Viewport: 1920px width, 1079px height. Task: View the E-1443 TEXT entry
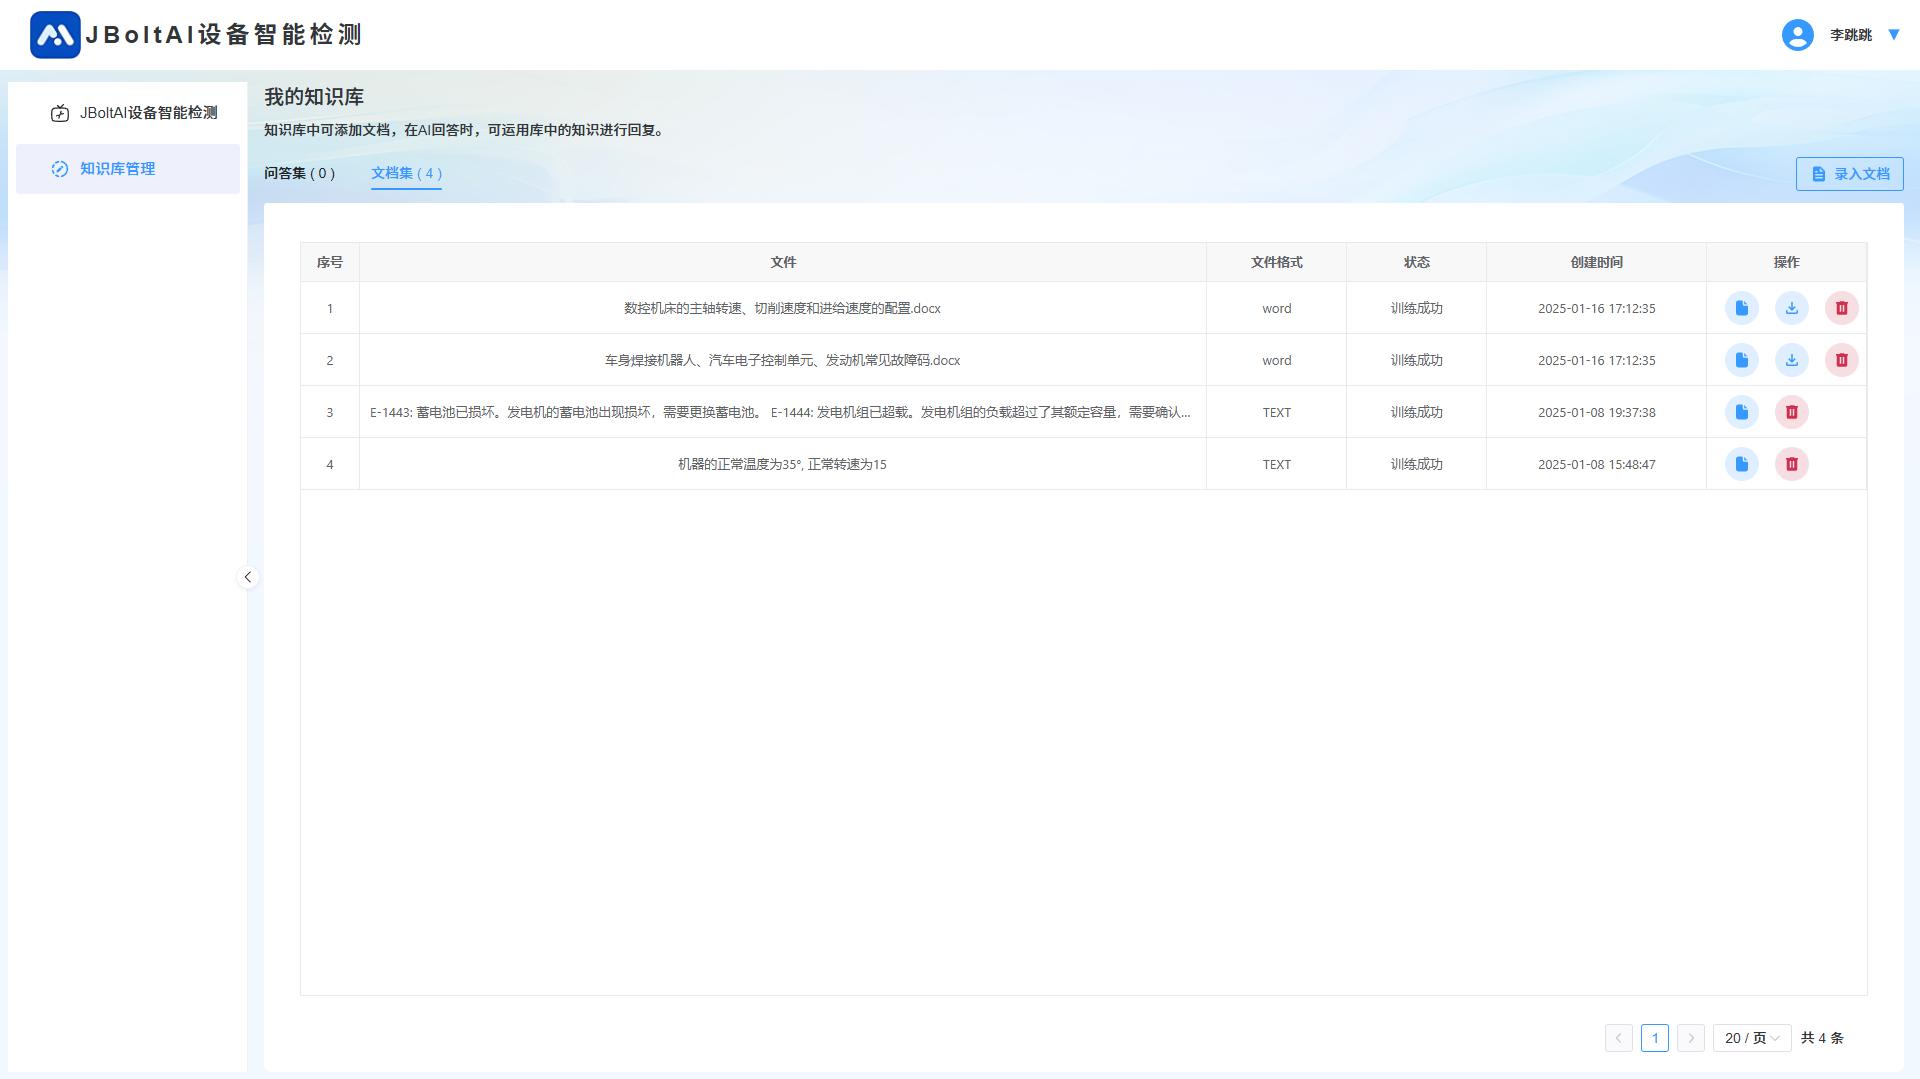(1741, 412)
